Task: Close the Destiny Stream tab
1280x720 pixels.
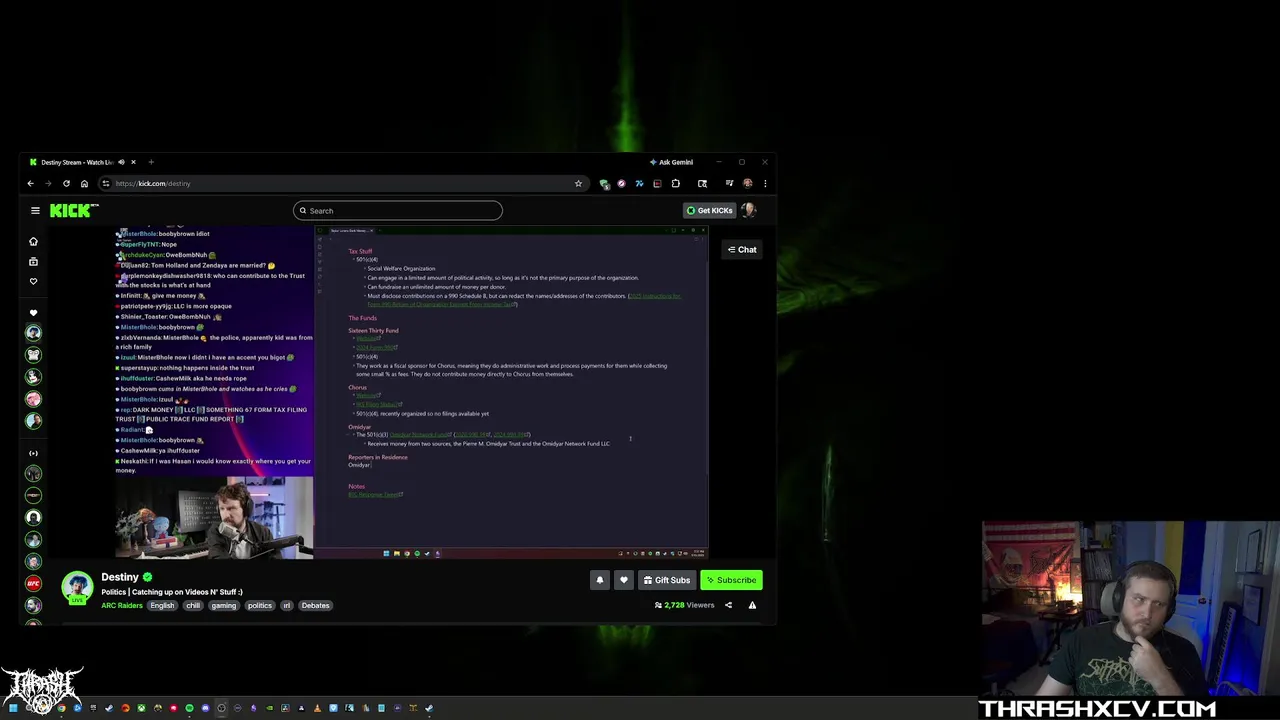Action: point(133,162)
